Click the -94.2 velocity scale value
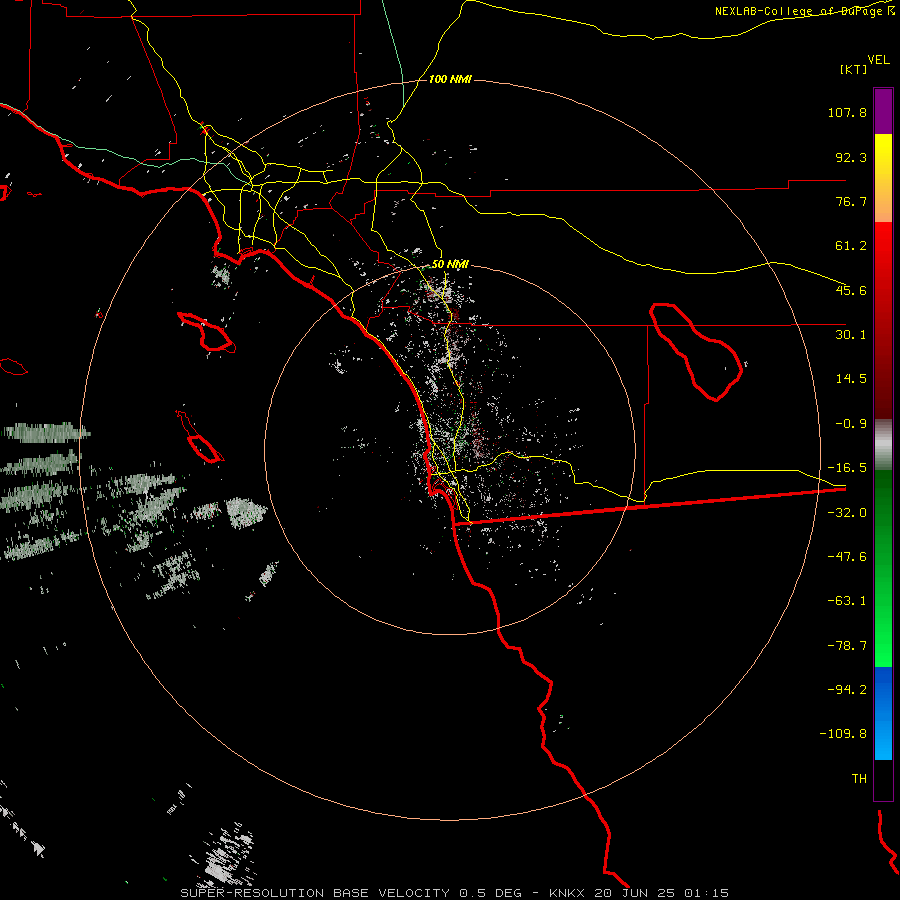 (x=847, y=690)
